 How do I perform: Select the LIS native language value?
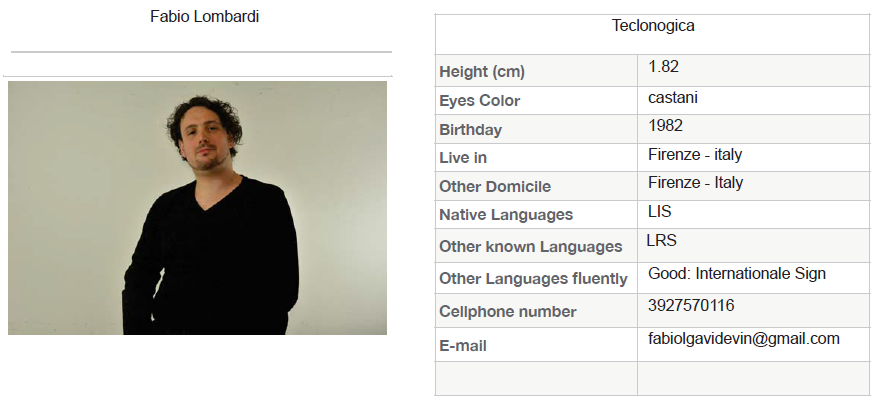click(x=660, y=211)
